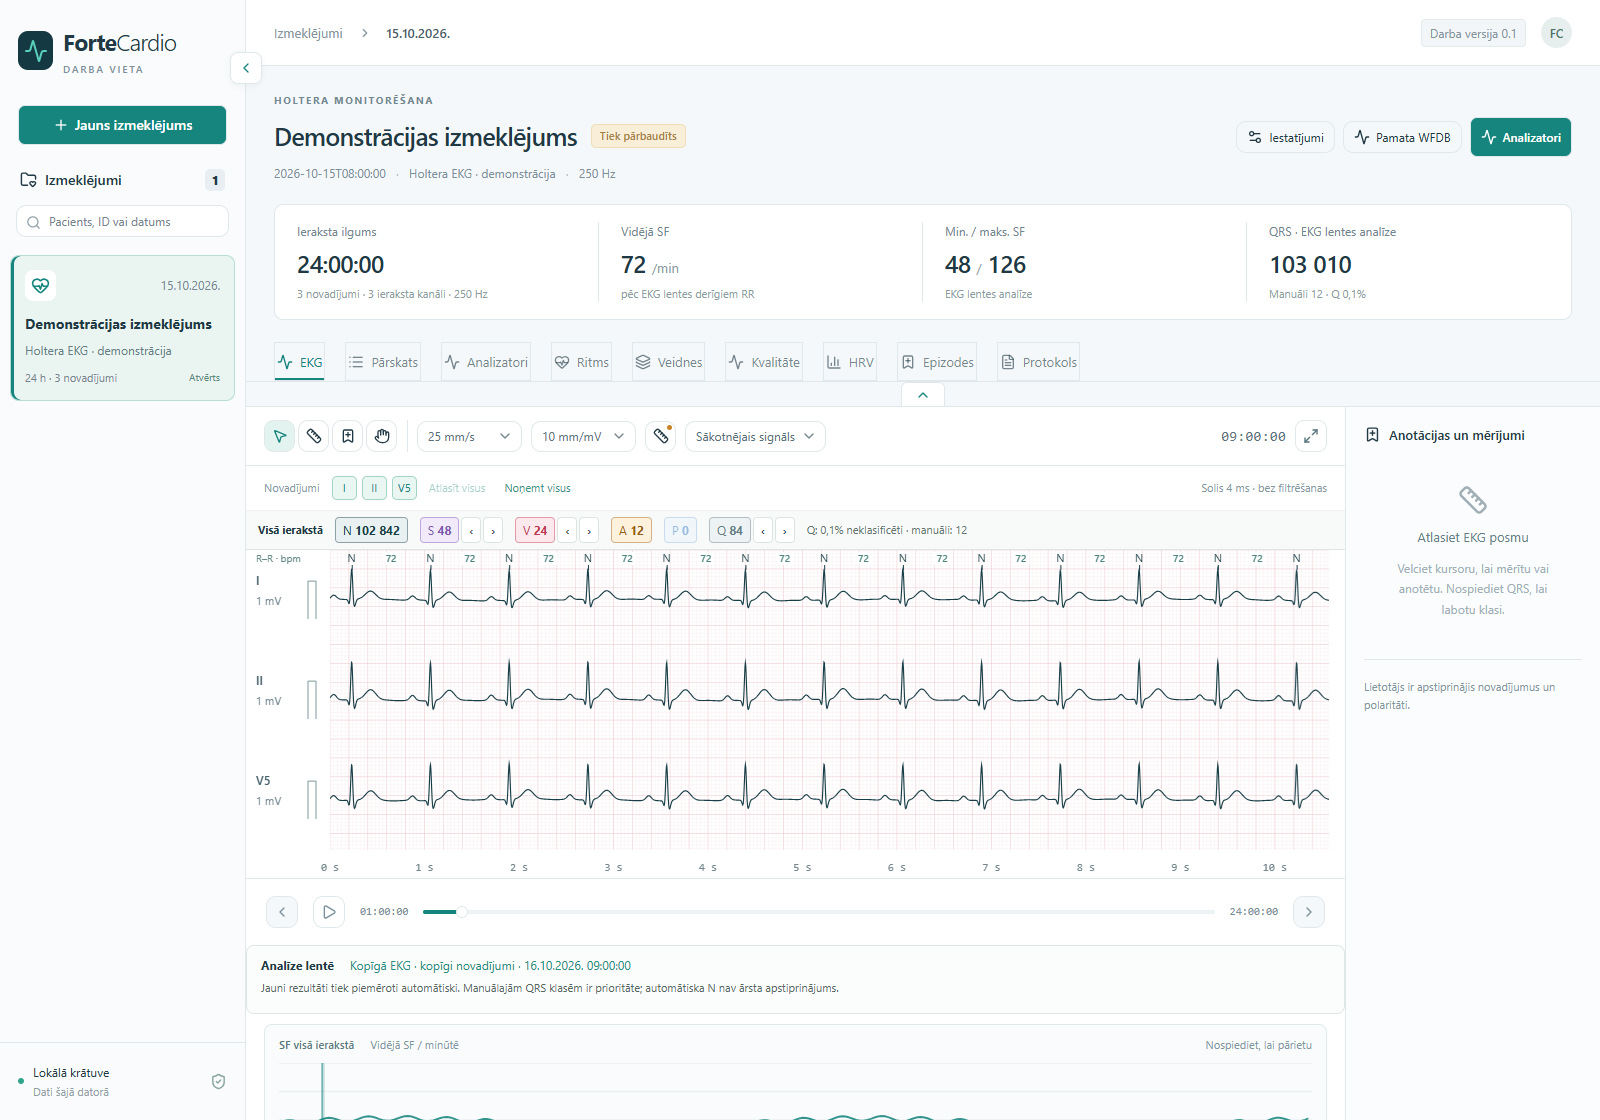This screenshot has height=1120, width=1600.
Task: Click the Pamata WFDB button
Action: tap(1403, 137)
